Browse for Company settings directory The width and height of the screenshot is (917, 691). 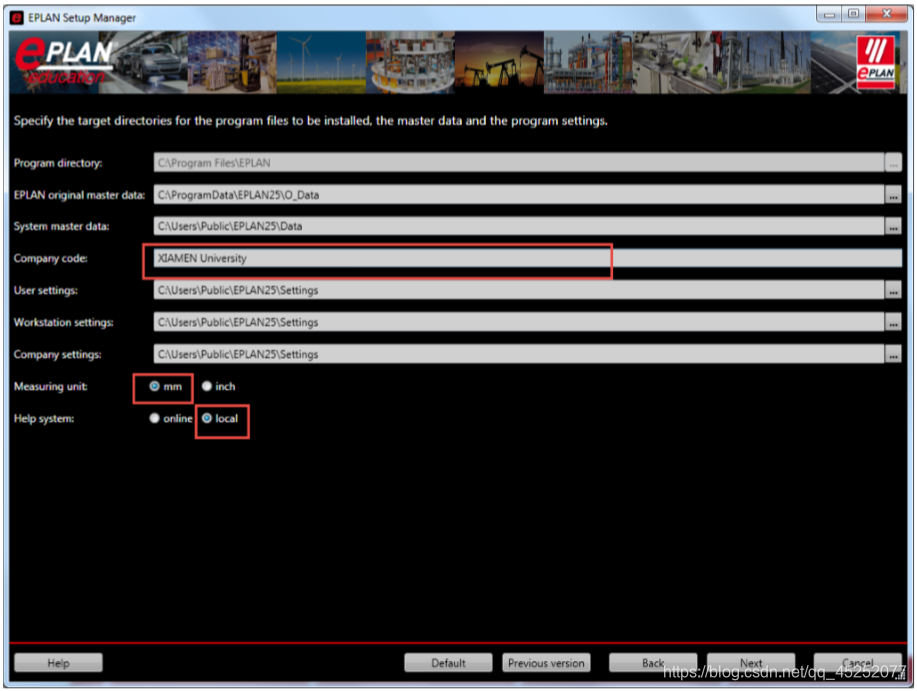(893, 355)
